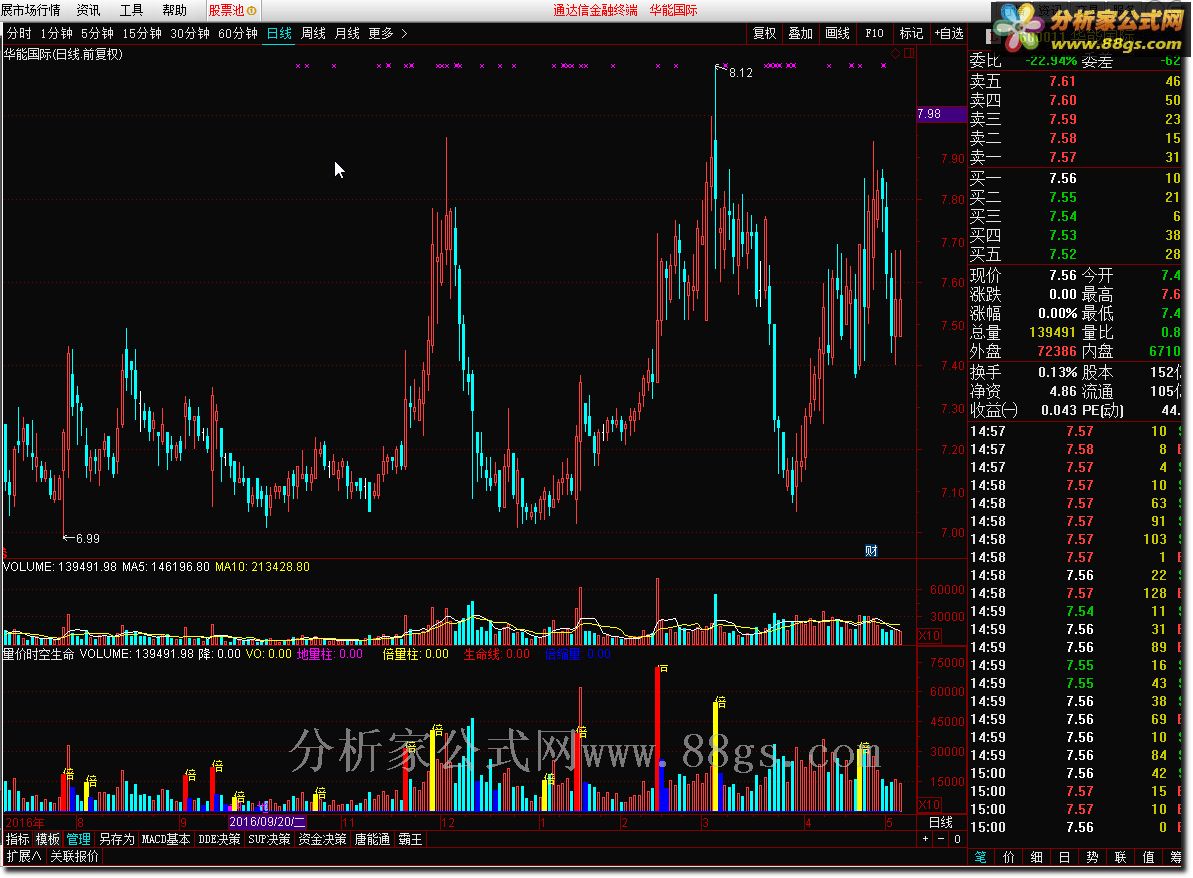1193x878 pixels.
Task: Apply the 唐能通 indicator
Action: point(372,839)
